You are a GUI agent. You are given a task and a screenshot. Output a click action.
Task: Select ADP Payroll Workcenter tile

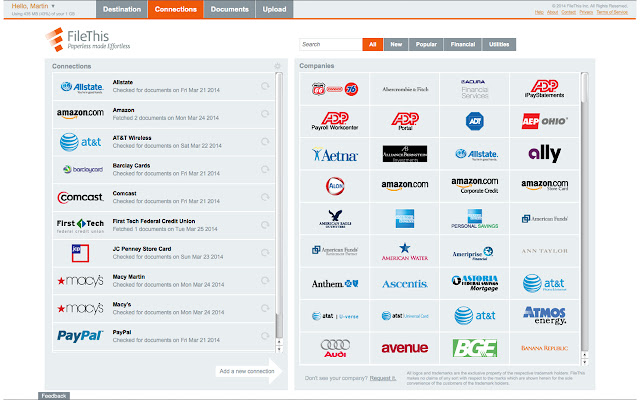[335, 121]
